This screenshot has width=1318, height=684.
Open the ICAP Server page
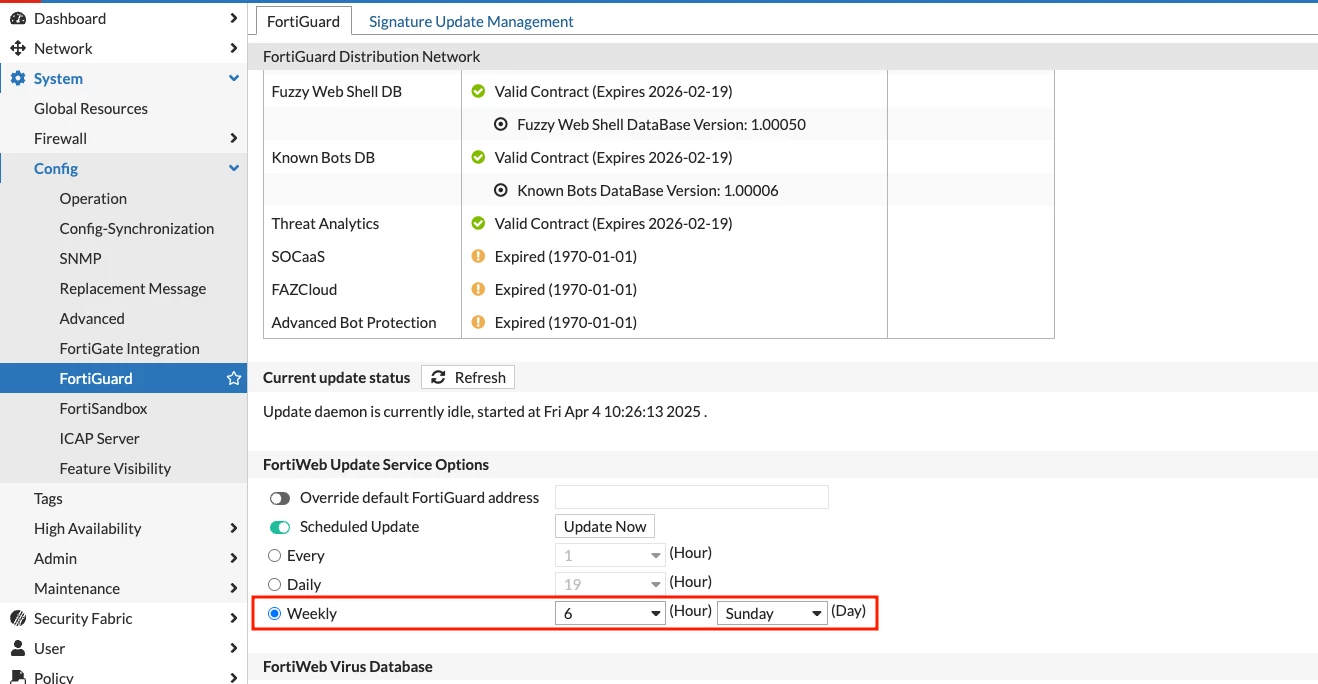point(99,438)
